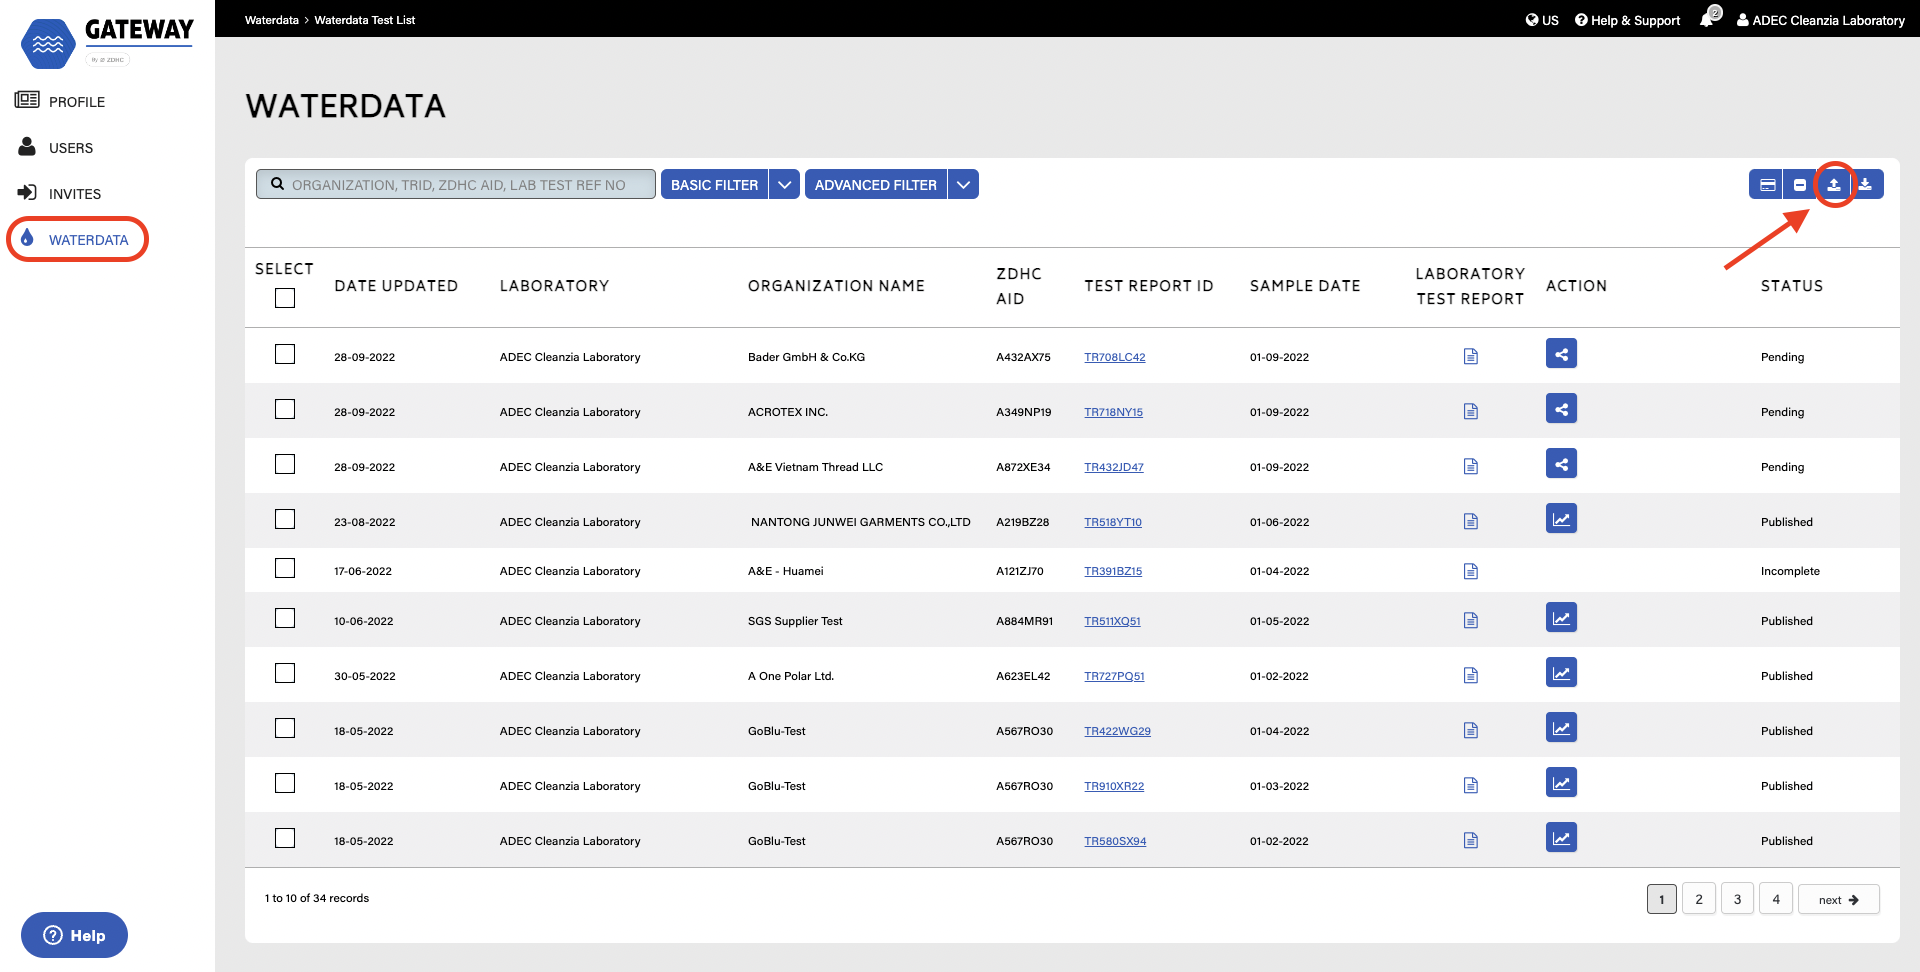Select the ACROTEX INC. row checkbox
Screen dimensions: 1920x972
click(285, 409)
